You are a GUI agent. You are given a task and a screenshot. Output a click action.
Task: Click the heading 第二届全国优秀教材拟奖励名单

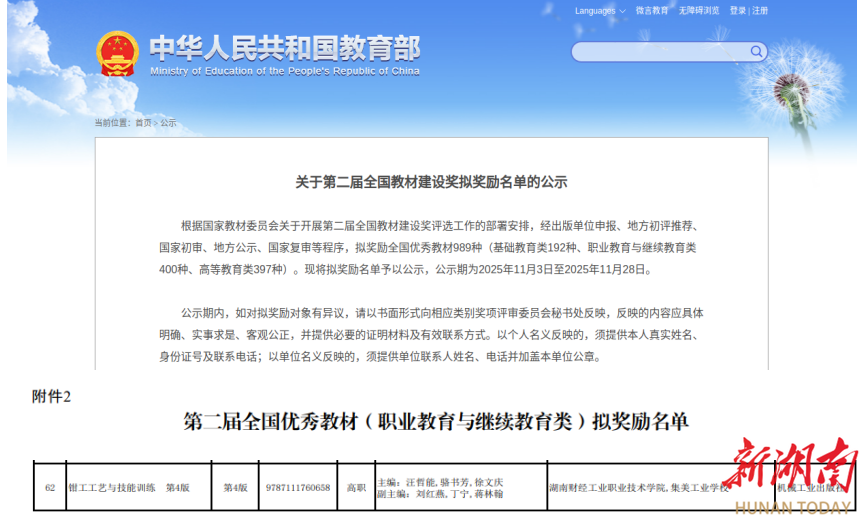[x=436, y=421]
